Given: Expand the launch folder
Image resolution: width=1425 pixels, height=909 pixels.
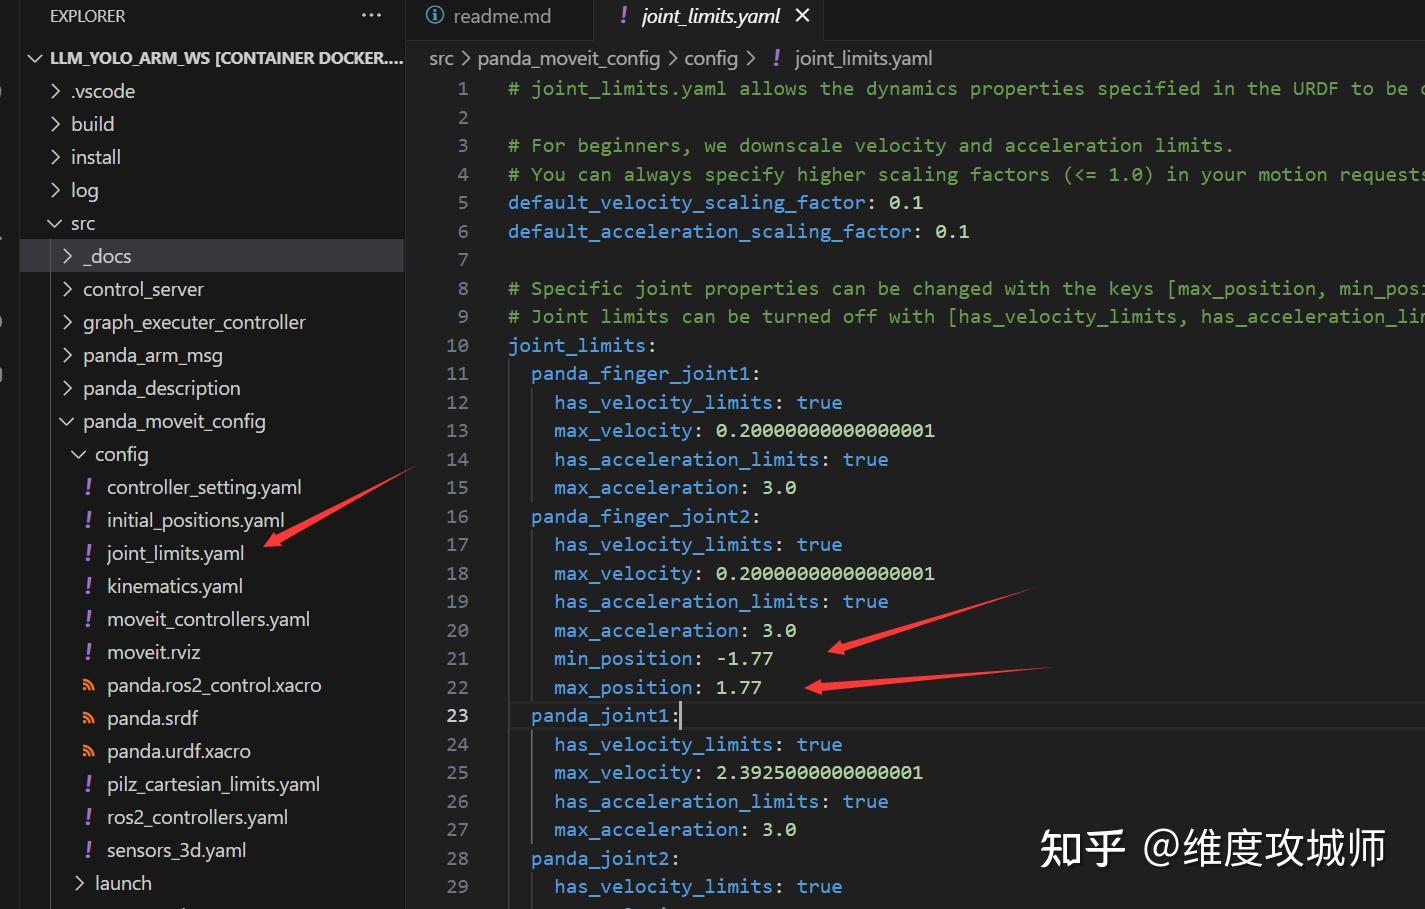Looking at the screenshot, I should 78,882.
